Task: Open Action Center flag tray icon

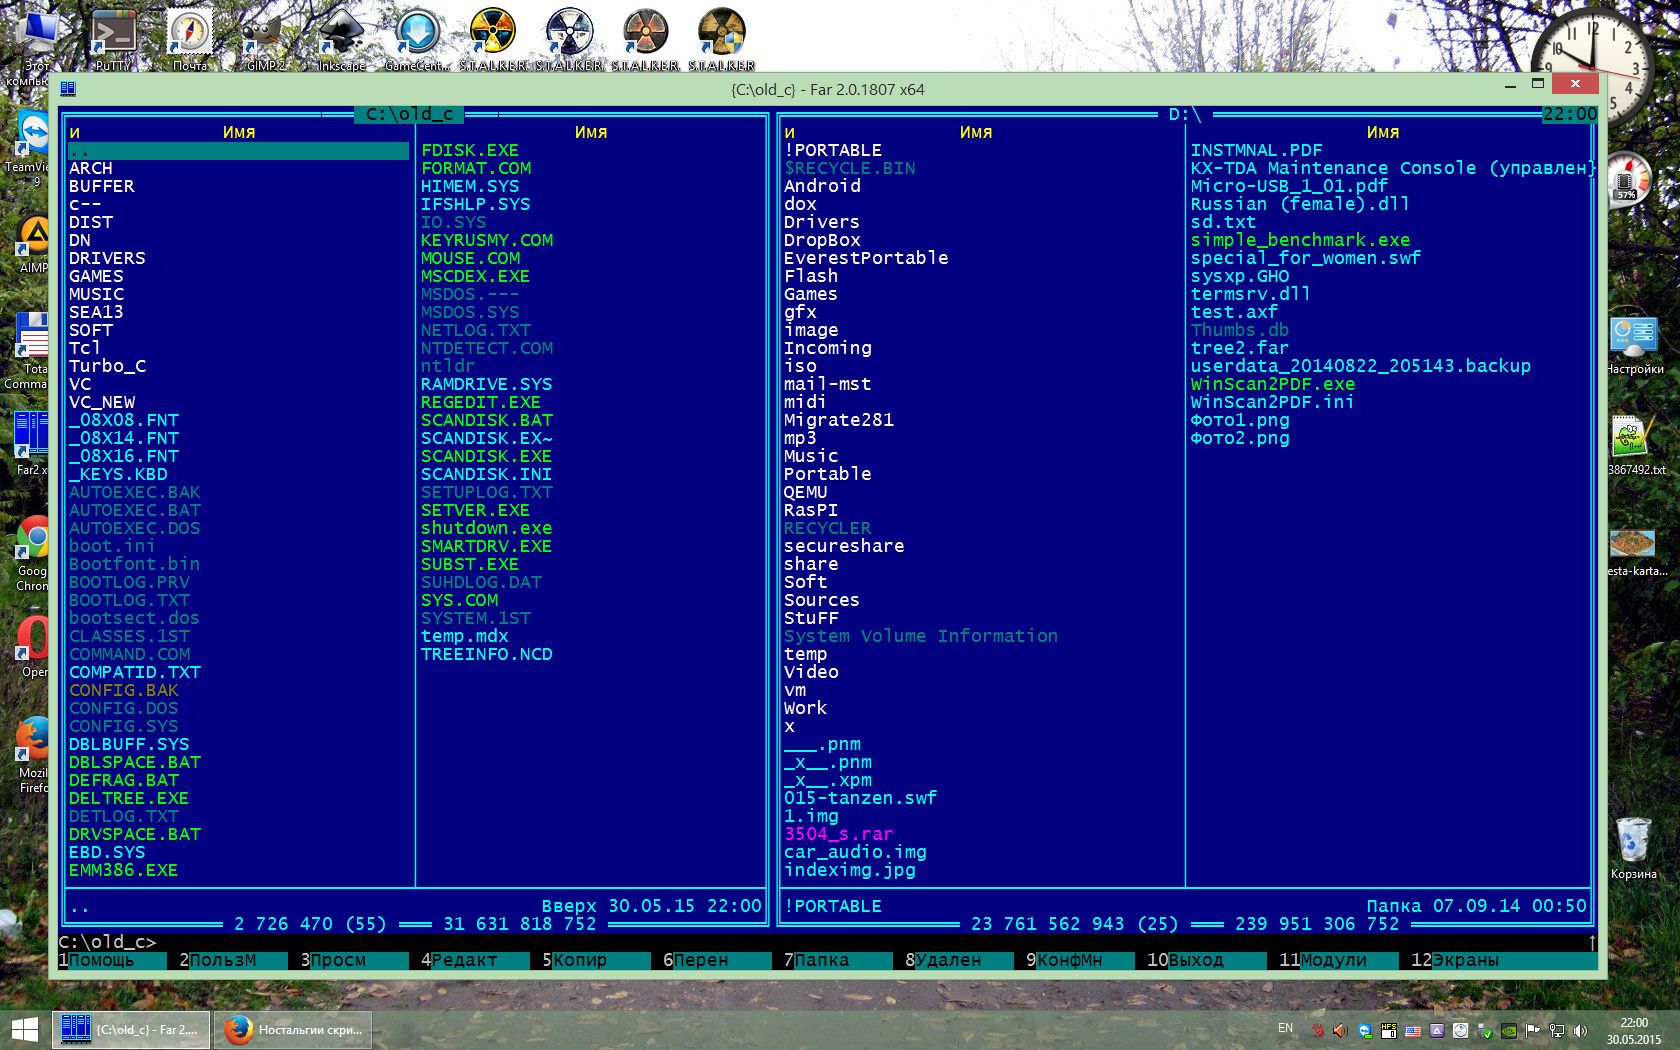Action: 1533,1030
